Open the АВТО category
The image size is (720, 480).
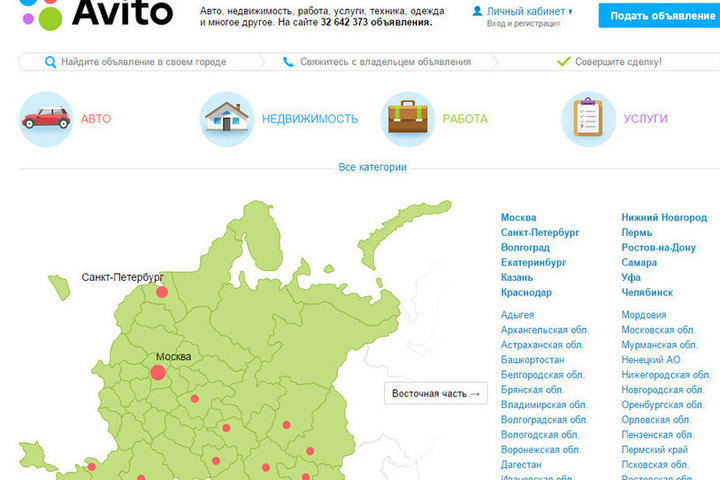coord(96,119)
